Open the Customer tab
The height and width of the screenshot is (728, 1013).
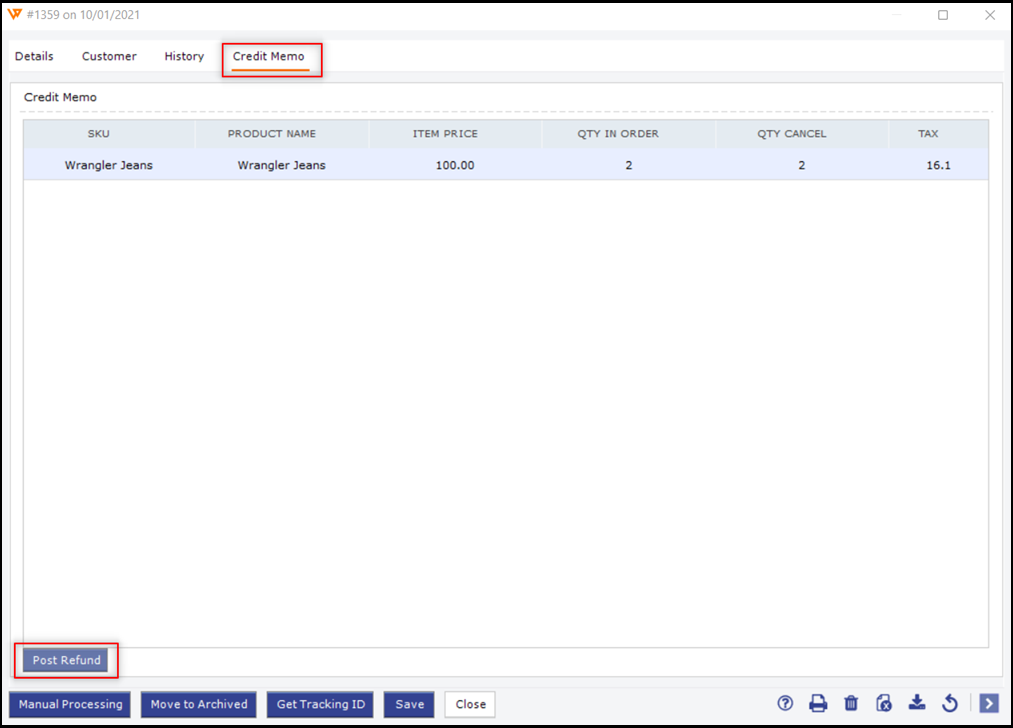[x=109, y=57]
